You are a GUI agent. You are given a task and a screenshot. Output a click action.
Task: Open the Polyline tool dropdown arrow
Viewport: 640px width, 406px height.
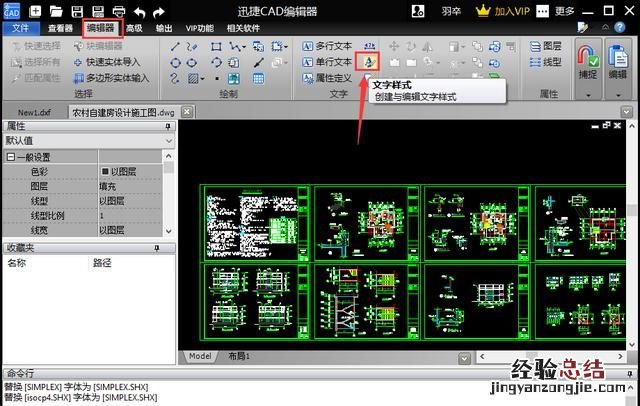244,47
